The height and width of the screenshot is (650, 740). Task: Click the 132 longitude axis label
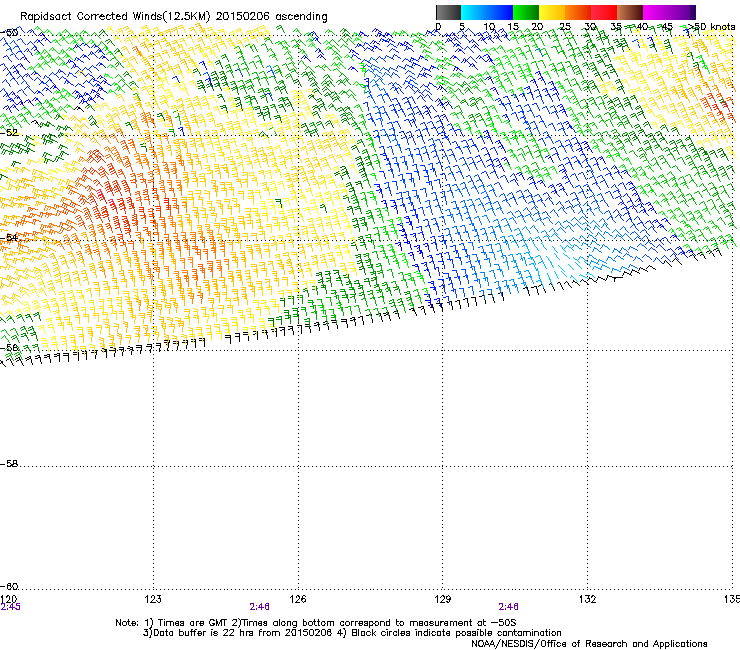(588, 599)
